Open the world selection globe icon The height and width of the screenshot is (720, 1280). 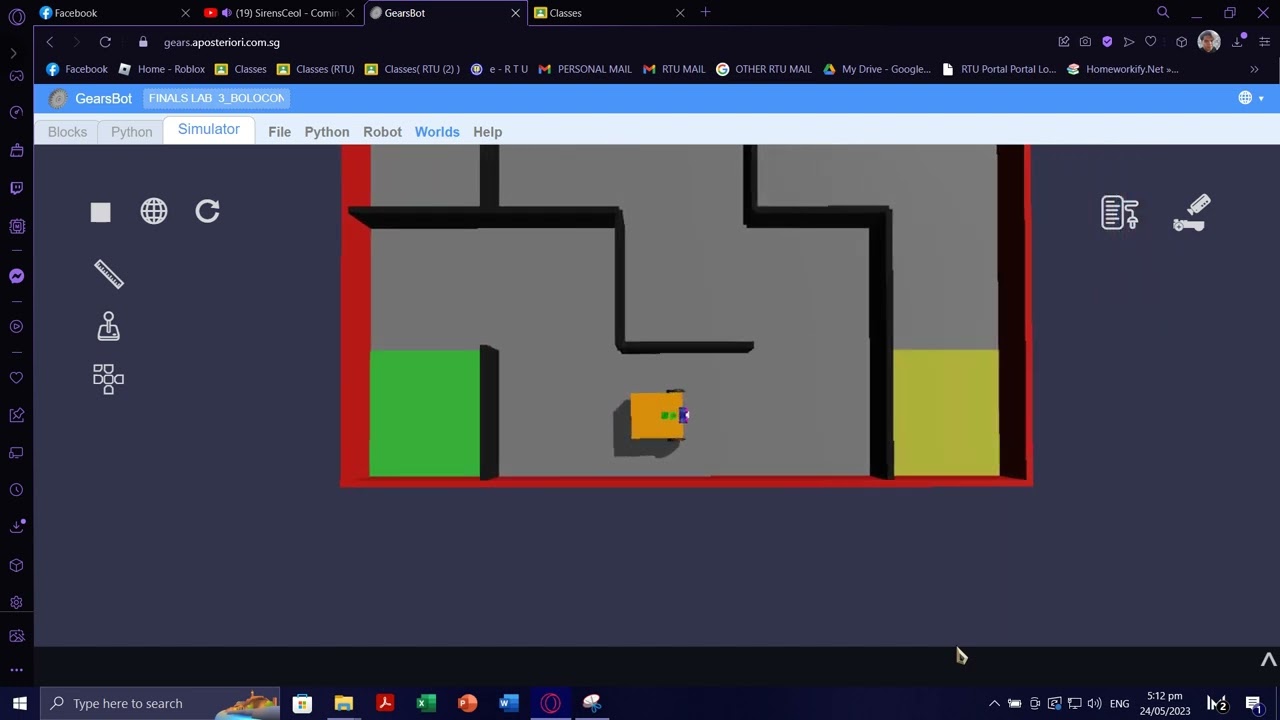[x=154, y=211]
